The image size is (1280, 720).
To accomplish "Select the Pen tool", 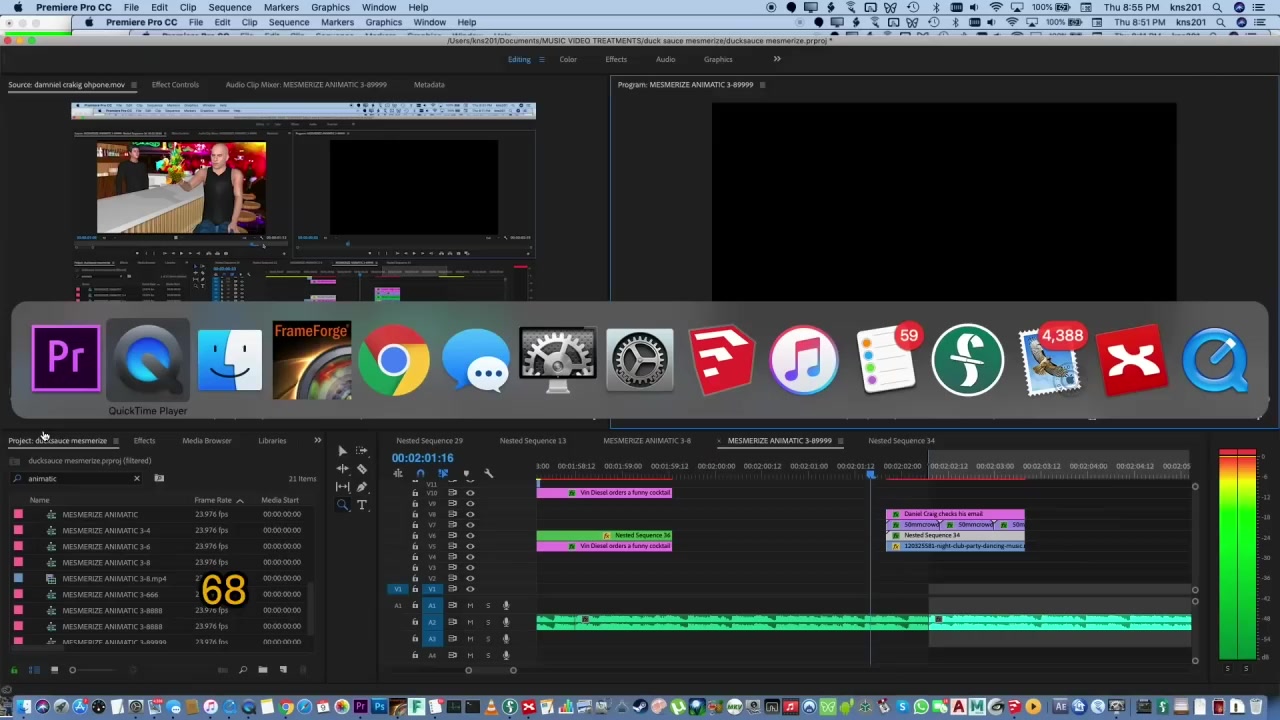I will [362, 487].
